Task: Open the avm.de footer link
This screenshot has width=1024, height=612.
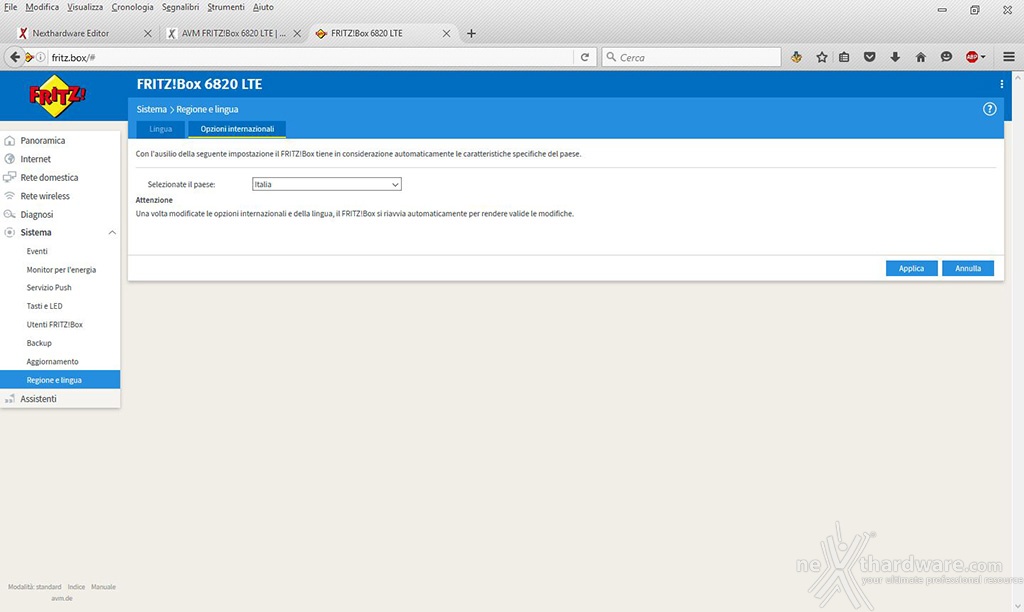Action: [62, 598]
